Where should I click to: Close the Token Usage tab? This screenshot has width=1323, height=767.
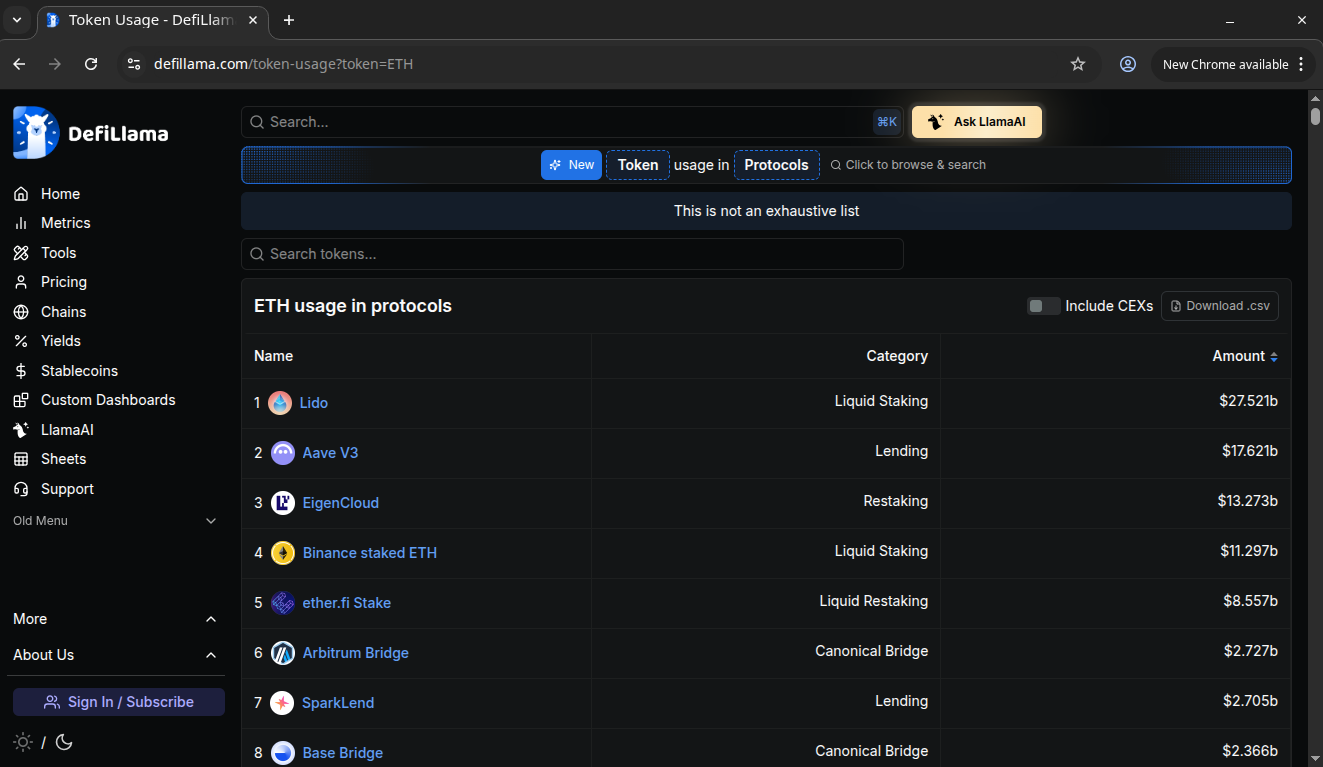253,20
